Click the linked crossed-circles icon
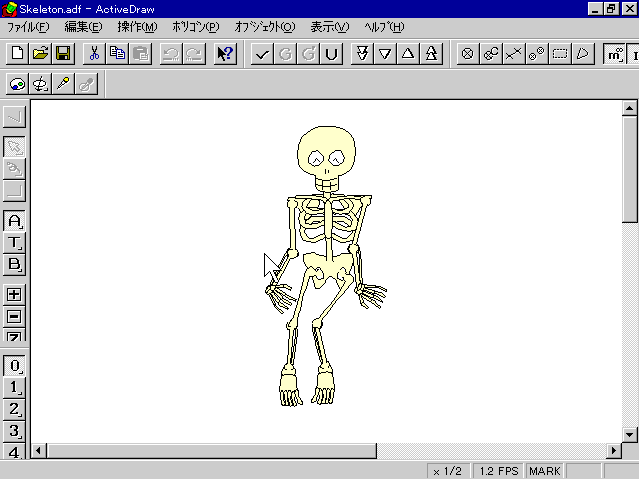This screenshot has height=479, width=639. point(491,53)
